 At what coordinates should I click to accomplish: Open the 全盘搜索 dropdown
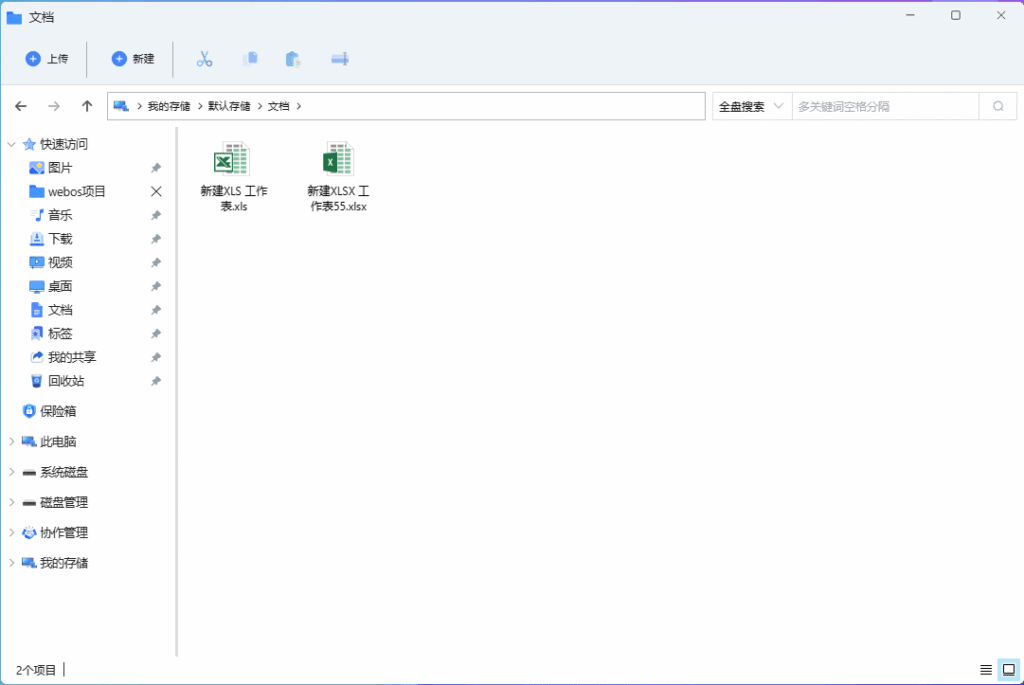(x=748, y=105)
